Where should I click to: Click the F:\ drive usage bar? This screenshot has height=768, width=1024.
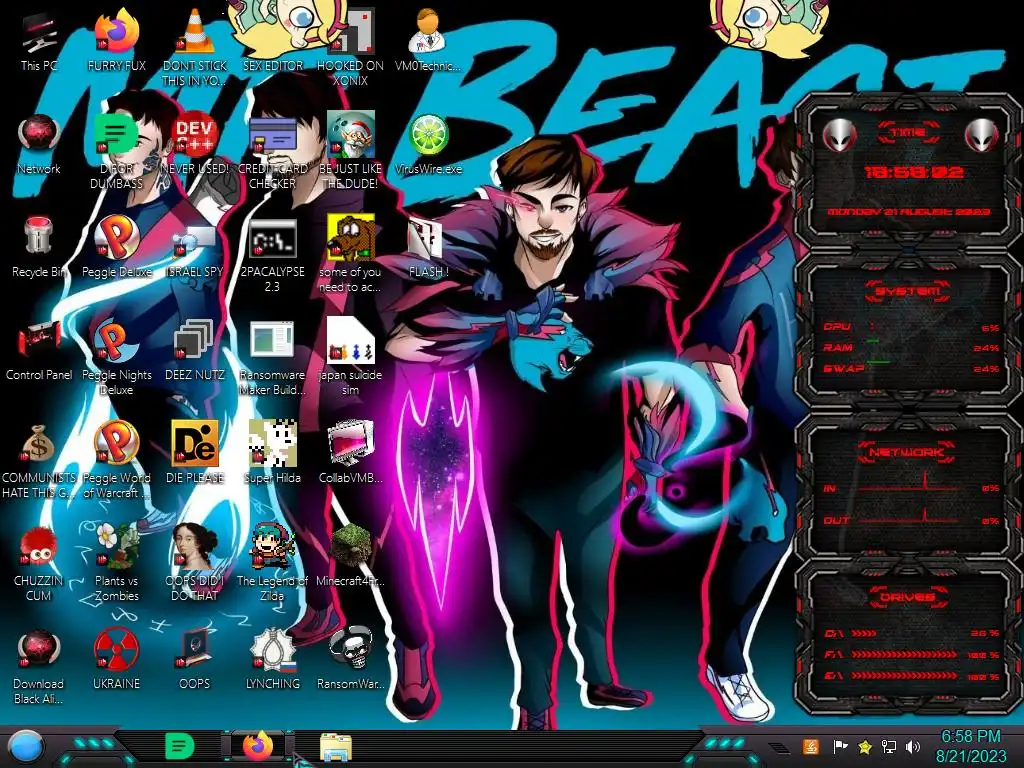[x=904, y=654]
